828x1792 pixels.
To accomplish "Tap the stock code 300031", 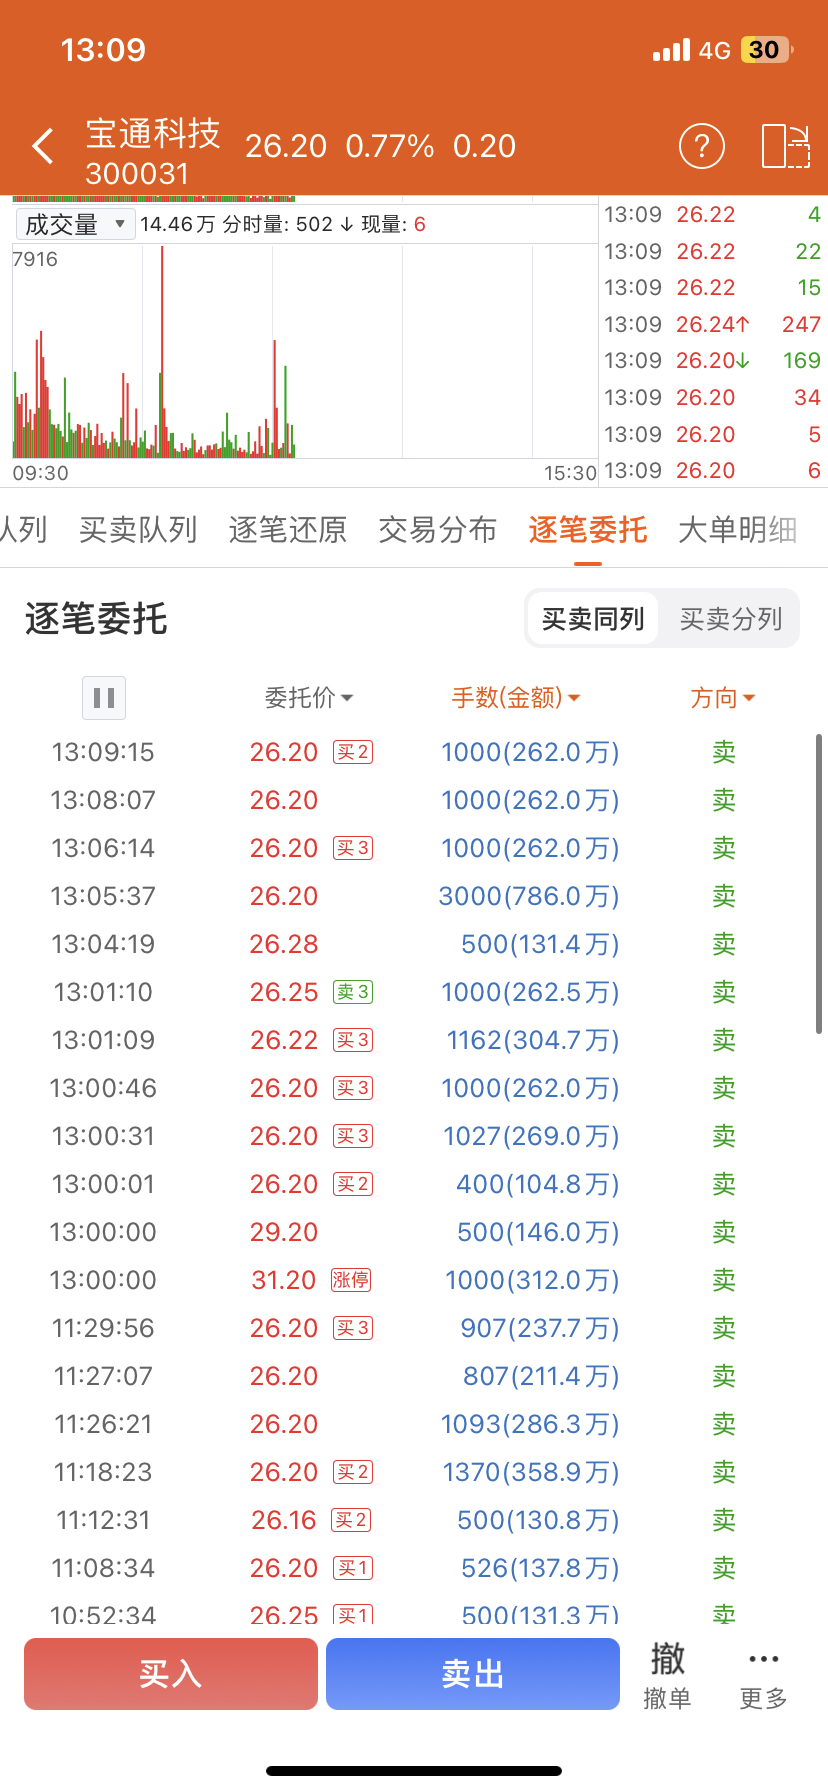I will coord(137,174).
